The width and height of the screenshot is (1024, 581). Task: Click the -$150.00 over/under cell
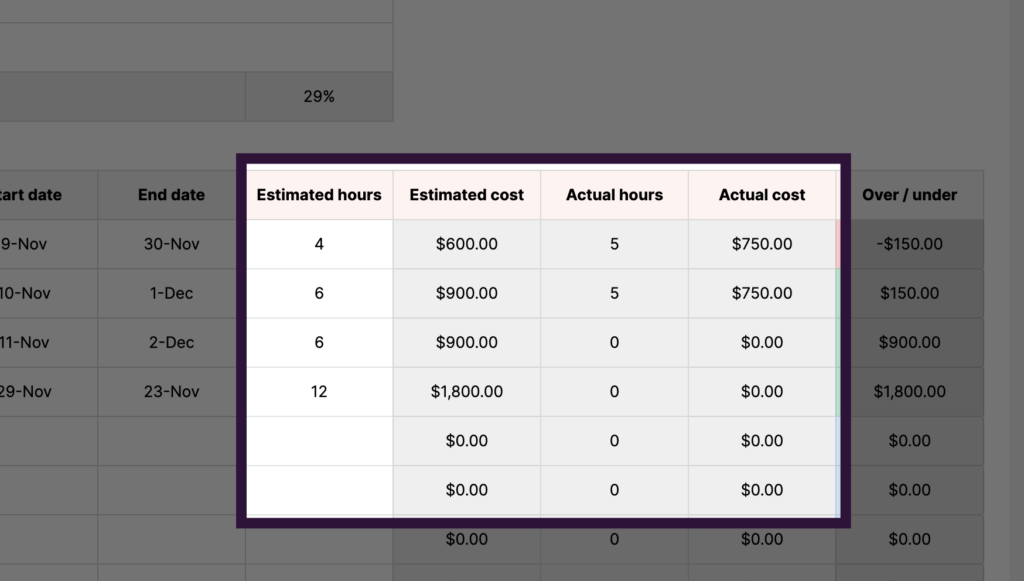(909, 244)
